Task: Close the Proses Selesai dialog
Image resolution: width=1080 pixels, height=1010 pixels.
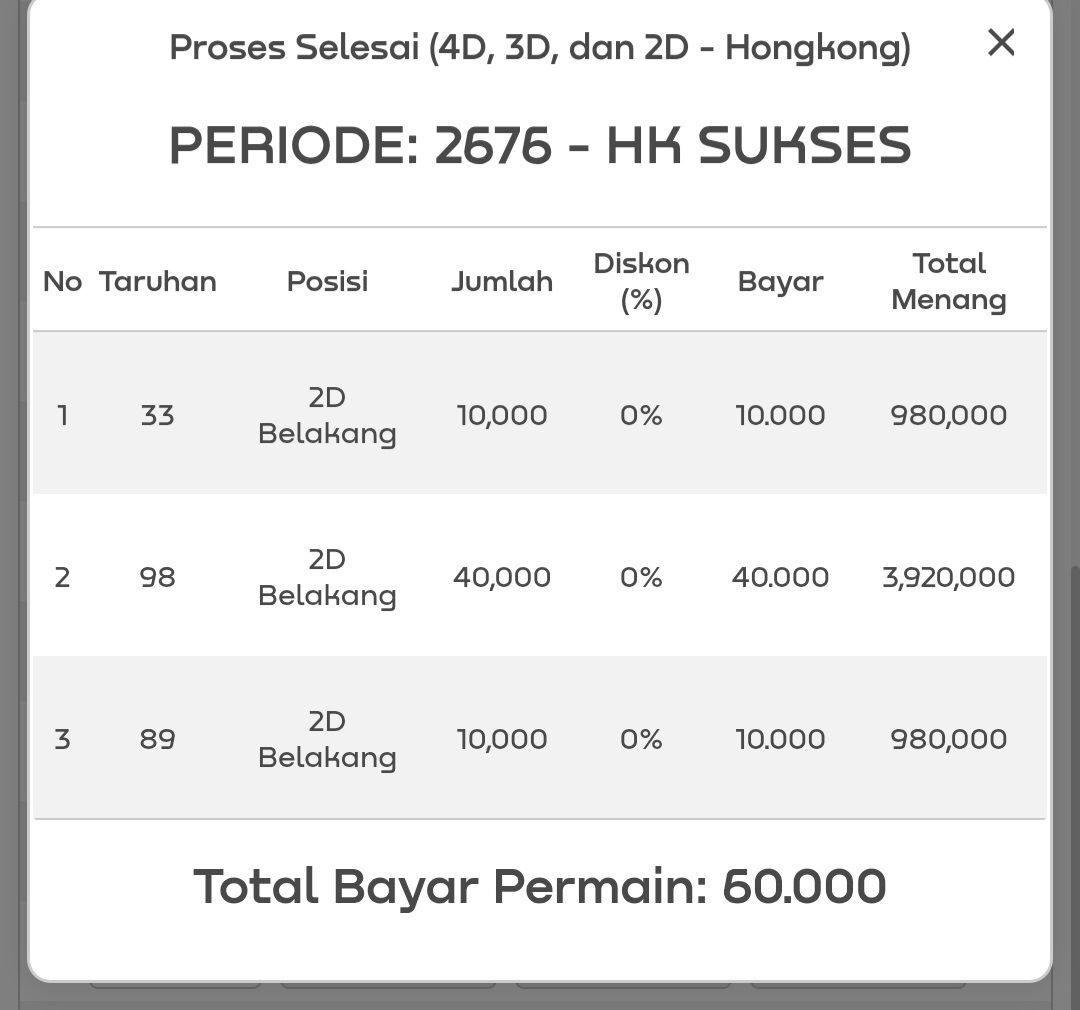Action: (1001, 43)
